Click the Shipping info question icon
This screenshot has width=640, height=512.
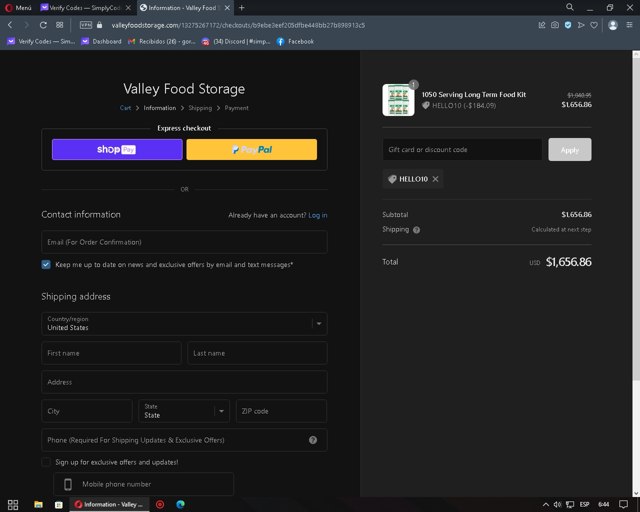[x=416, y=230]
